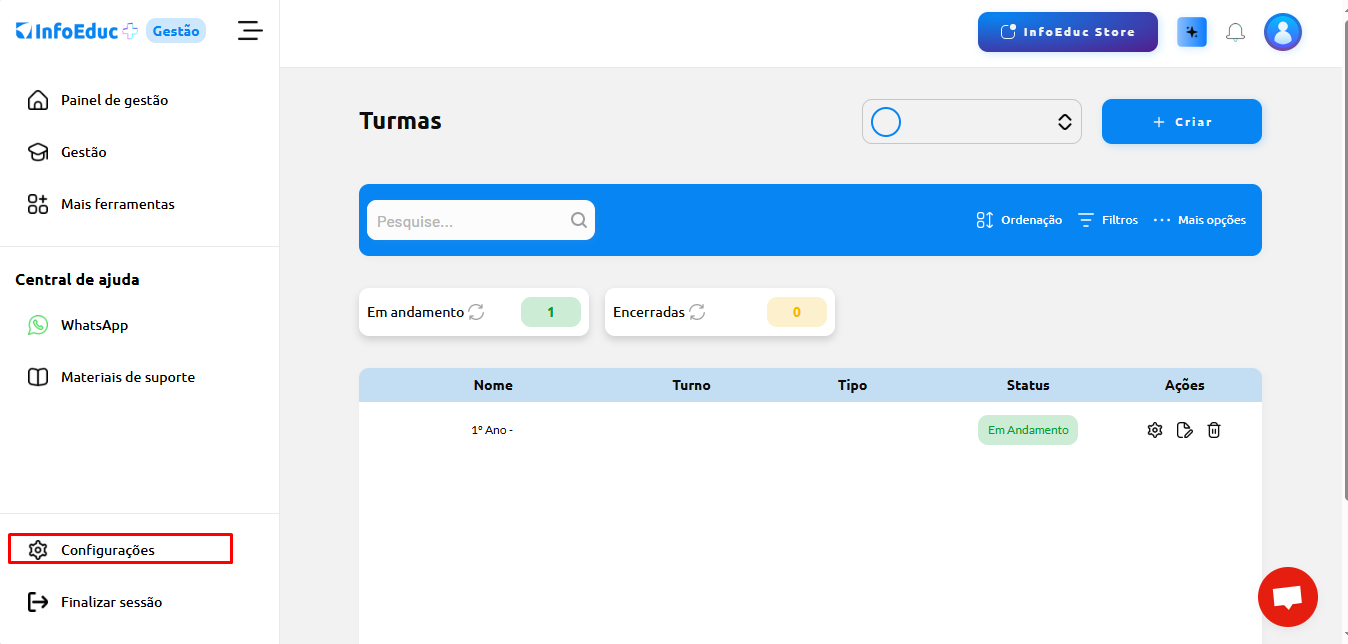This screenshot has width=1348, height=644.
Task: Toggle the hamburger sidebar menu
Action: (250, 31)
